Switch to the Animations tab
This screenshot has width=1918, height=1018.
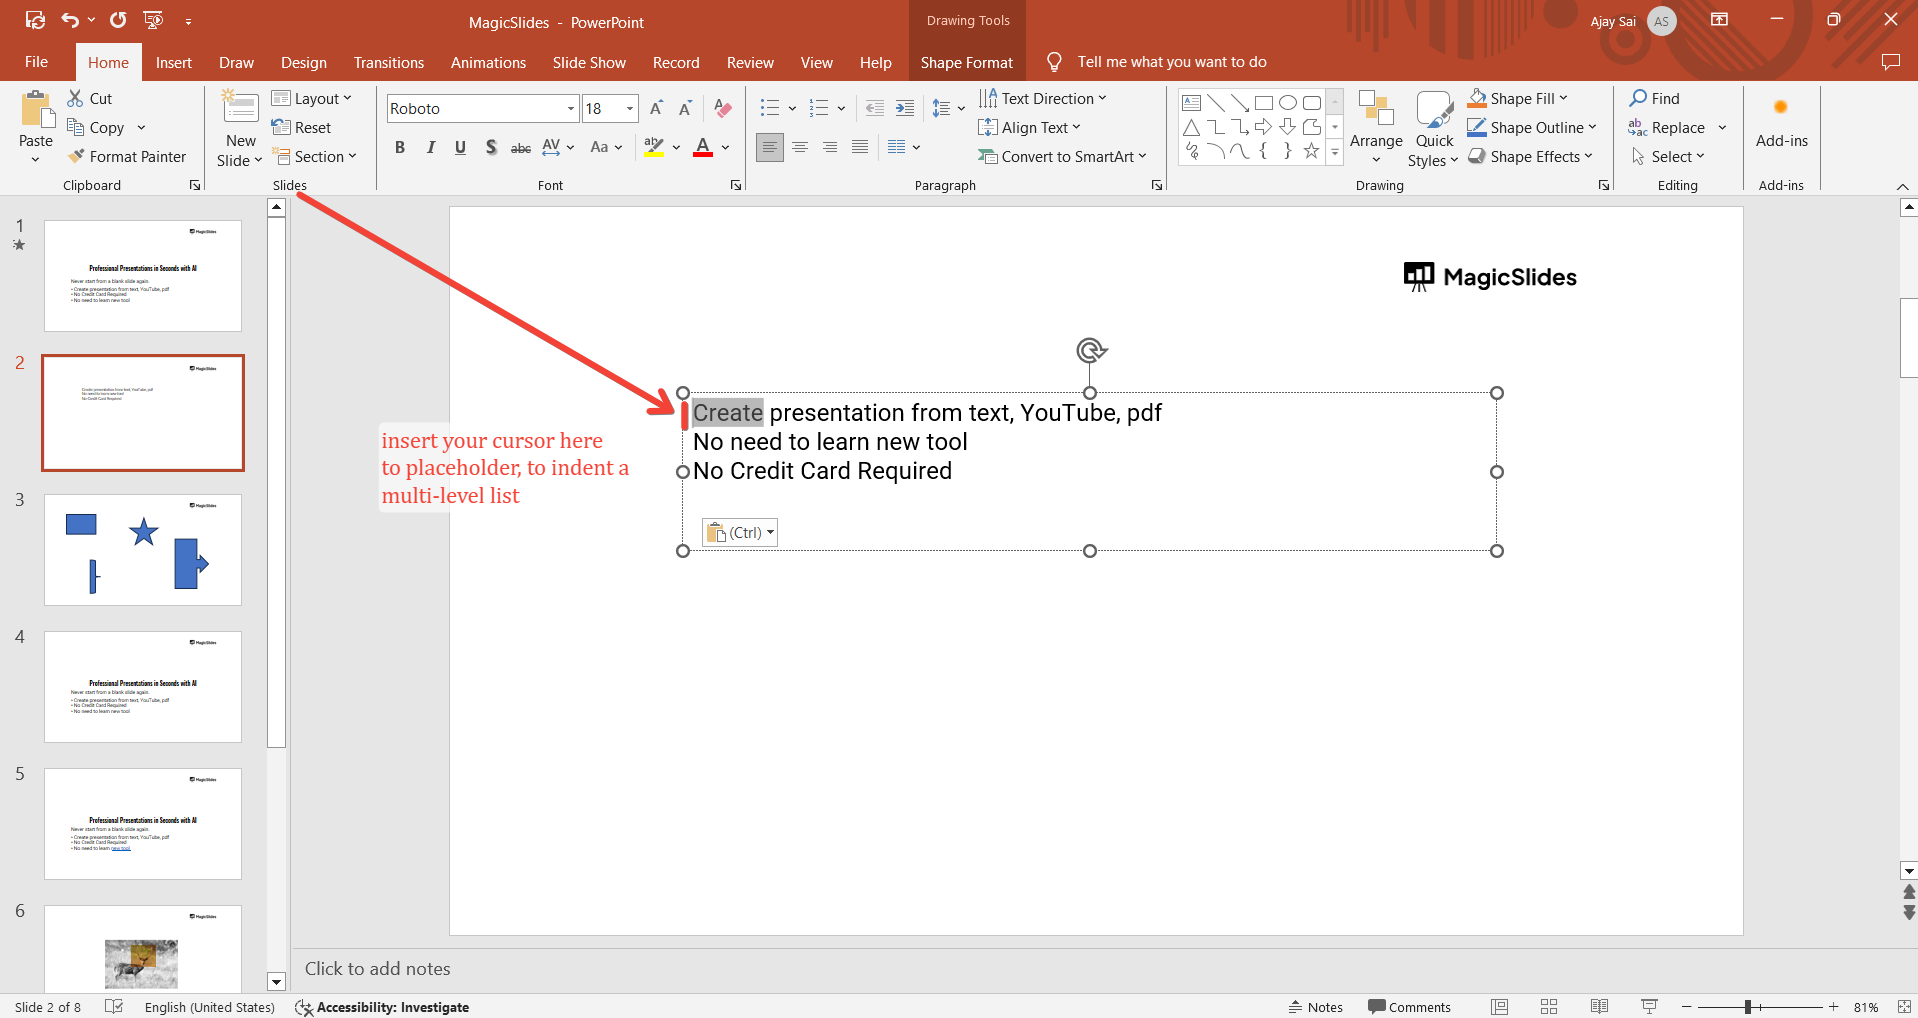click(x=488, y=62)
